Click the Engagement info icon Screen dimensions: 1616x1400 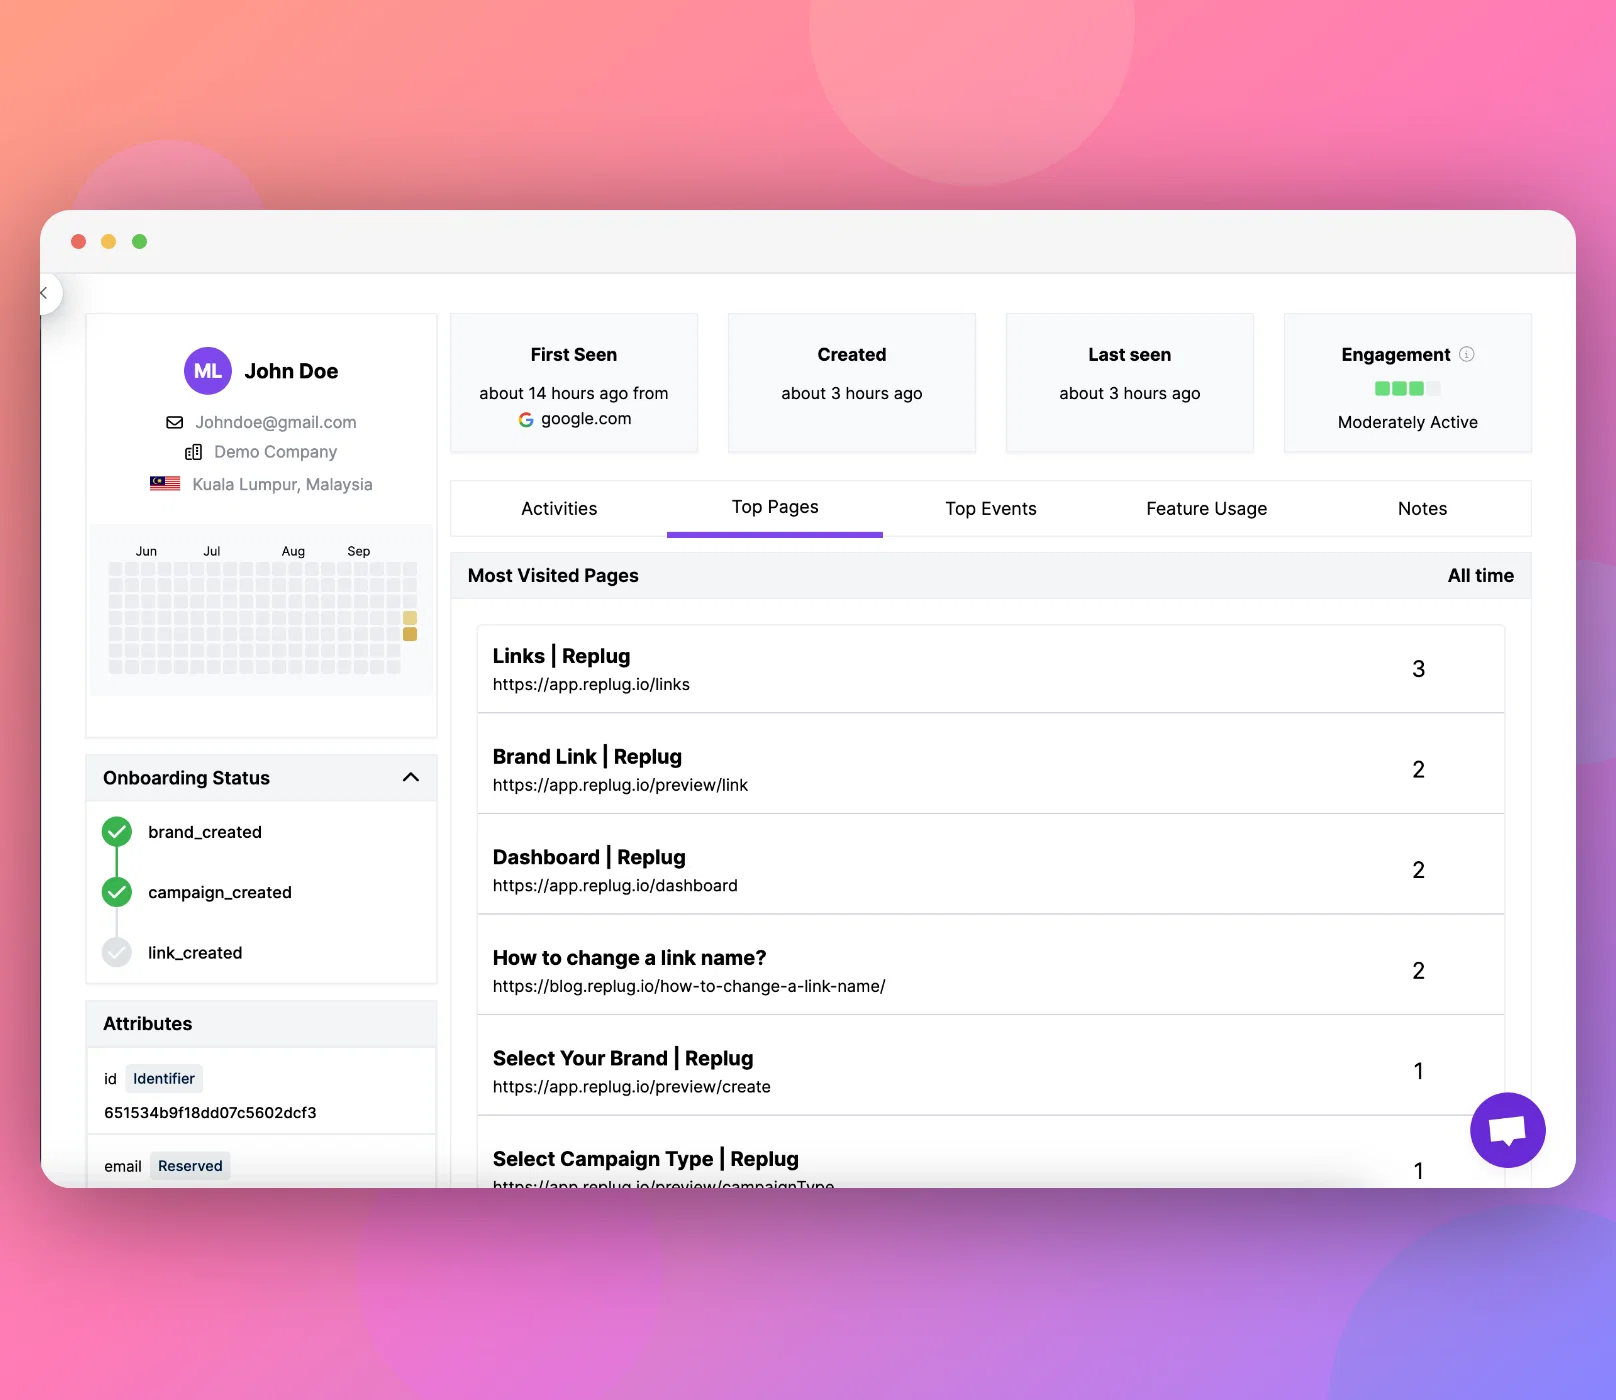point(1467,354)
